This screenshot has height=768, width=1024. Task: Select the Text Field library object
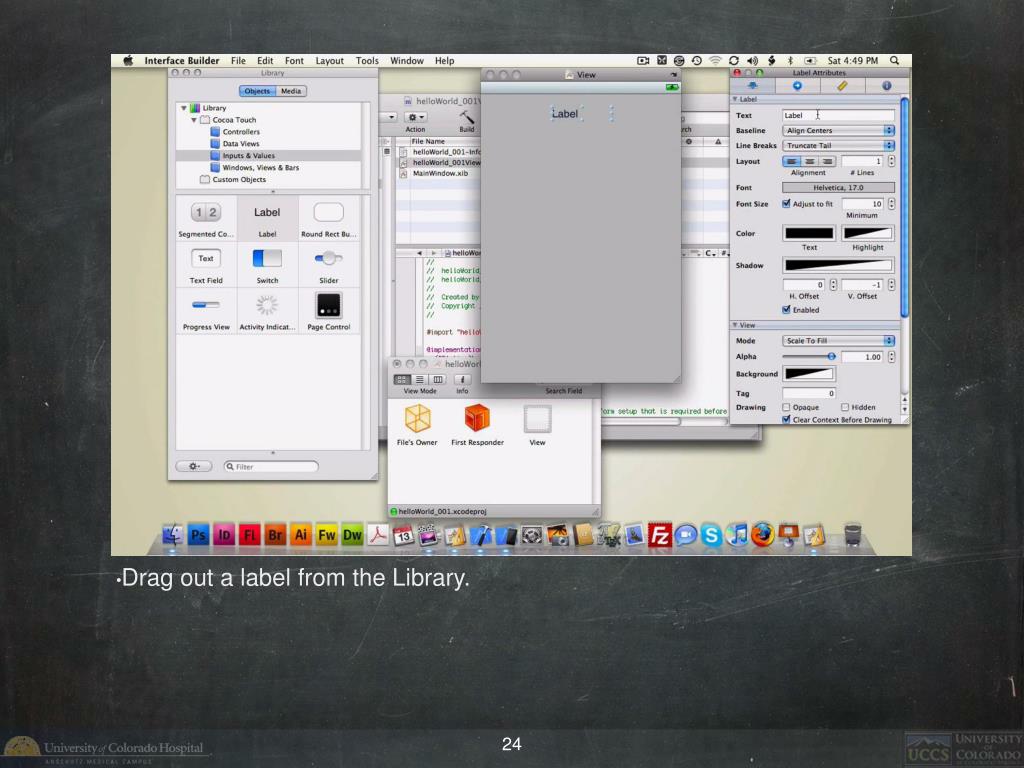click(x=206, y=264)
